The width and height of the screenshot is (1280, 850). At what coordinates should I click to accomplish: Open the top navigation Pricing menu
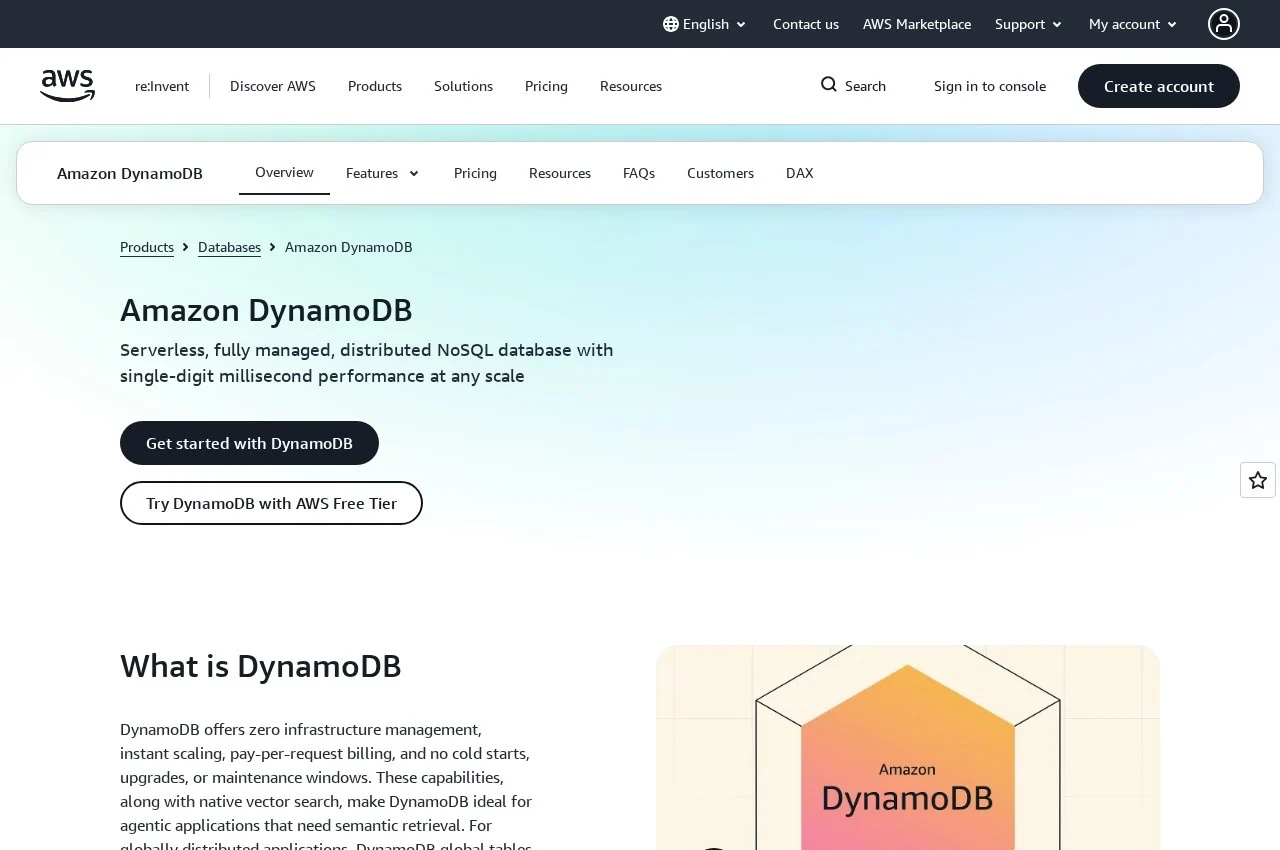546,86
